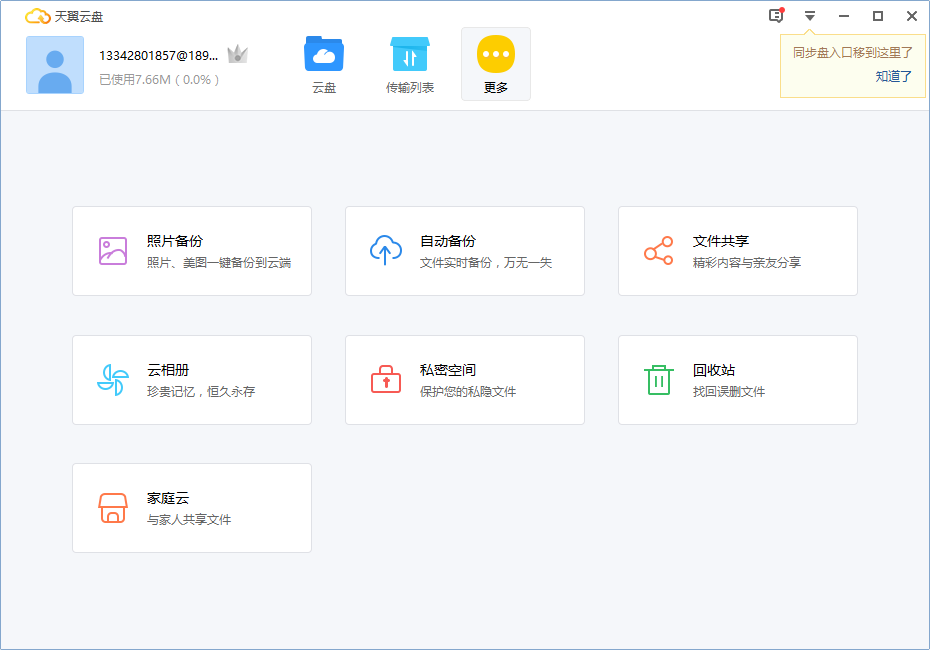Image resolution: width=930 pixels, height=650 pixels.
Task: Open the 传输列表 transfer list
Action: click(409, 63)
